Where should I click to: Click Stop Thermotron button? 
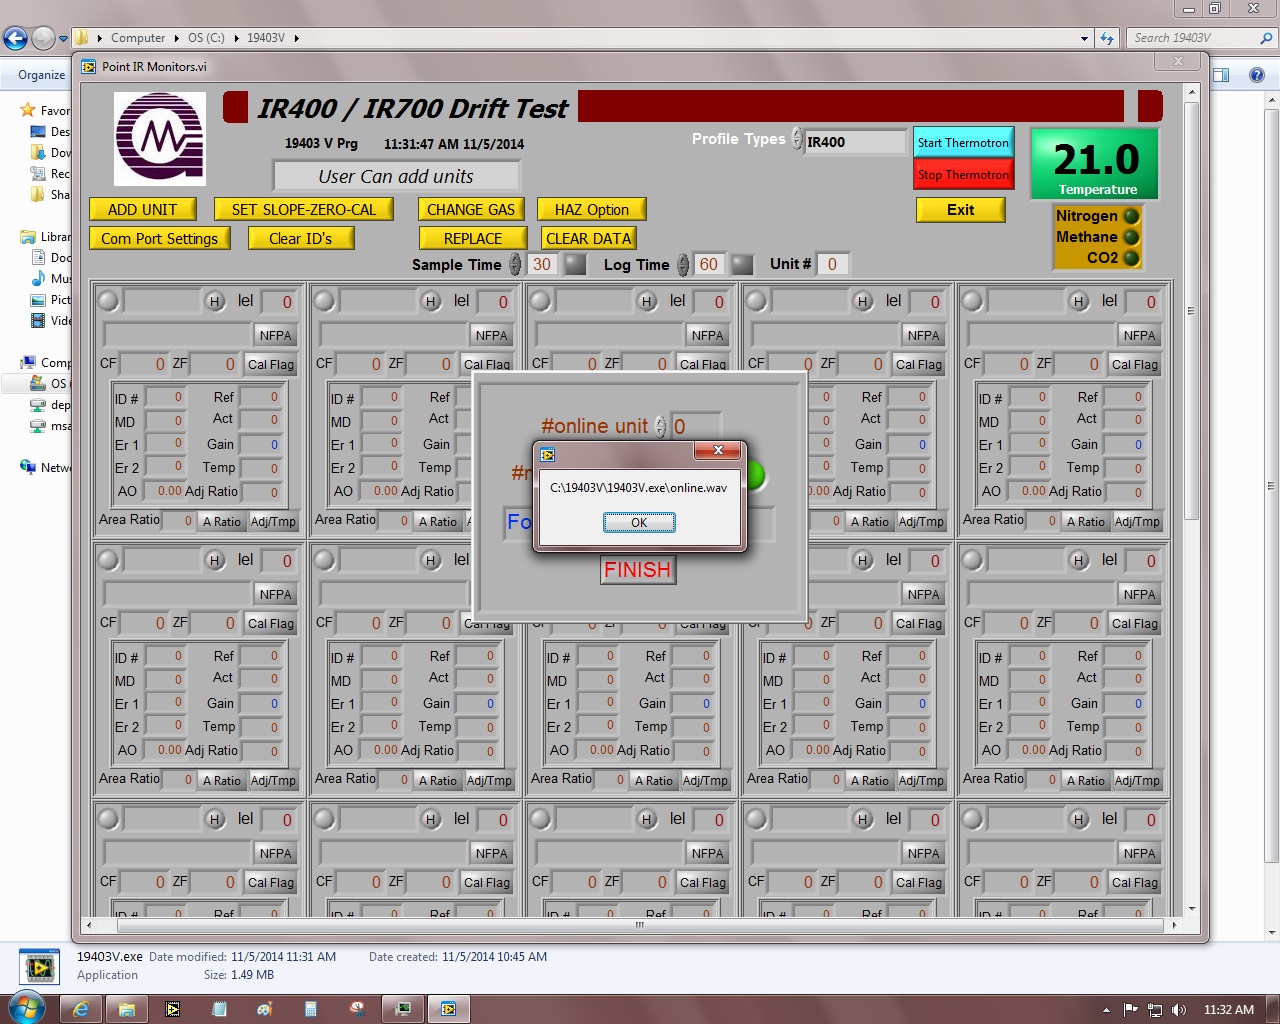[x=963, y=174]
